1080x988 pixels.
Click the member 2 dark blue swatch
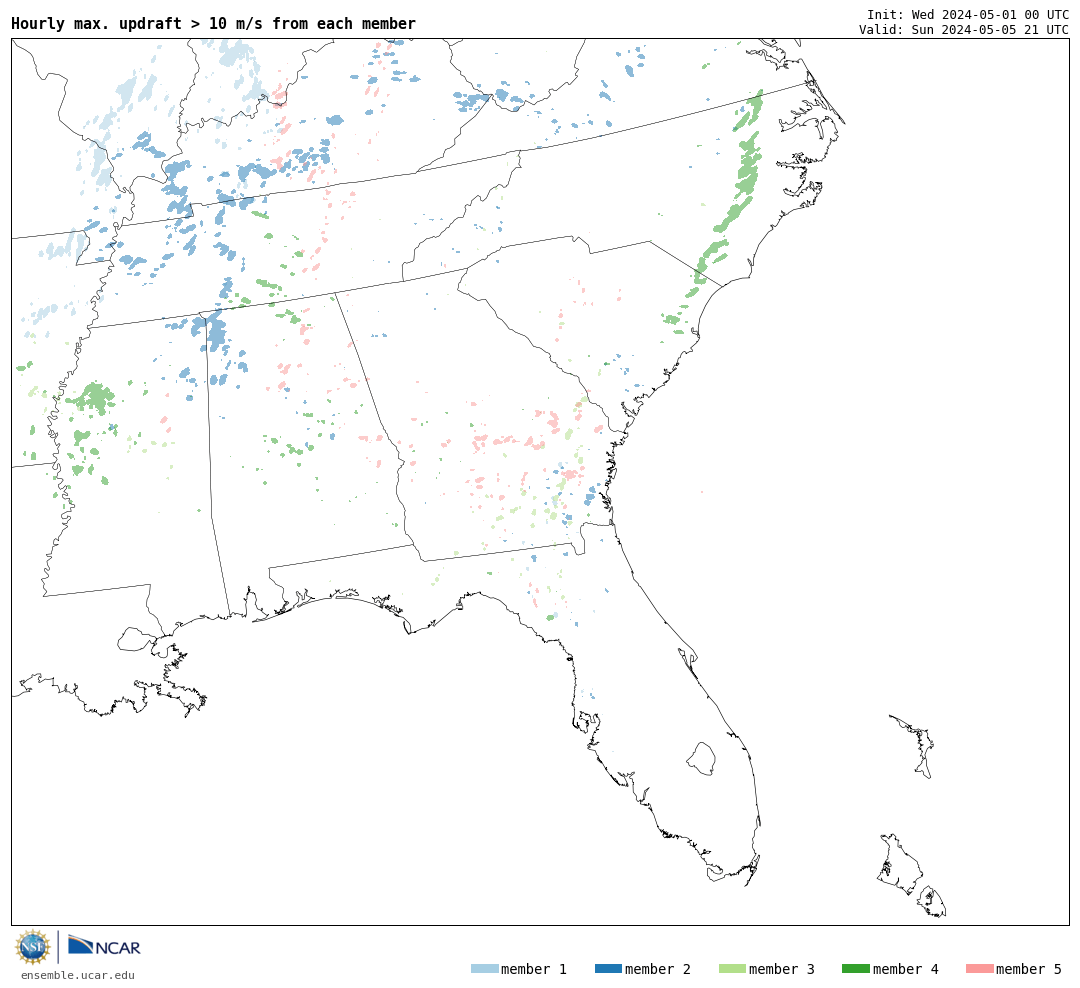(608, 969)
